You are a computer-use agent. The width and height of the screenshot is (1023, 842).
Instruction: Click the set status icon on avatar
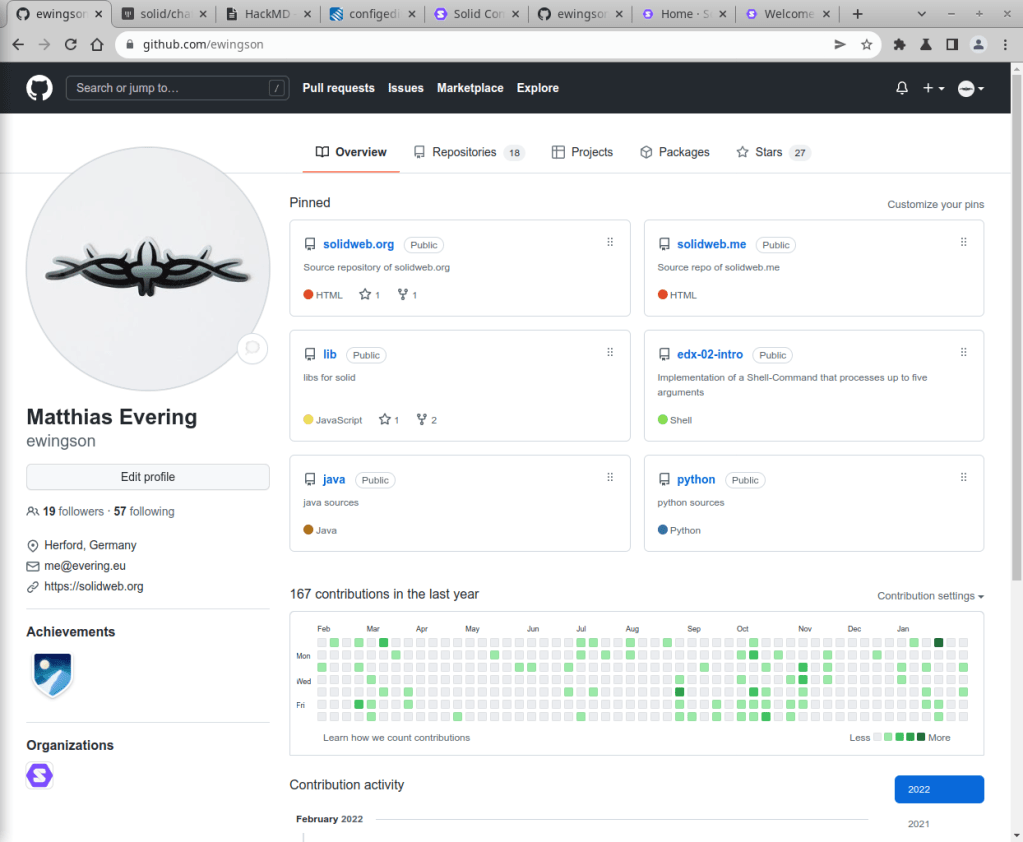coord(253,348)
